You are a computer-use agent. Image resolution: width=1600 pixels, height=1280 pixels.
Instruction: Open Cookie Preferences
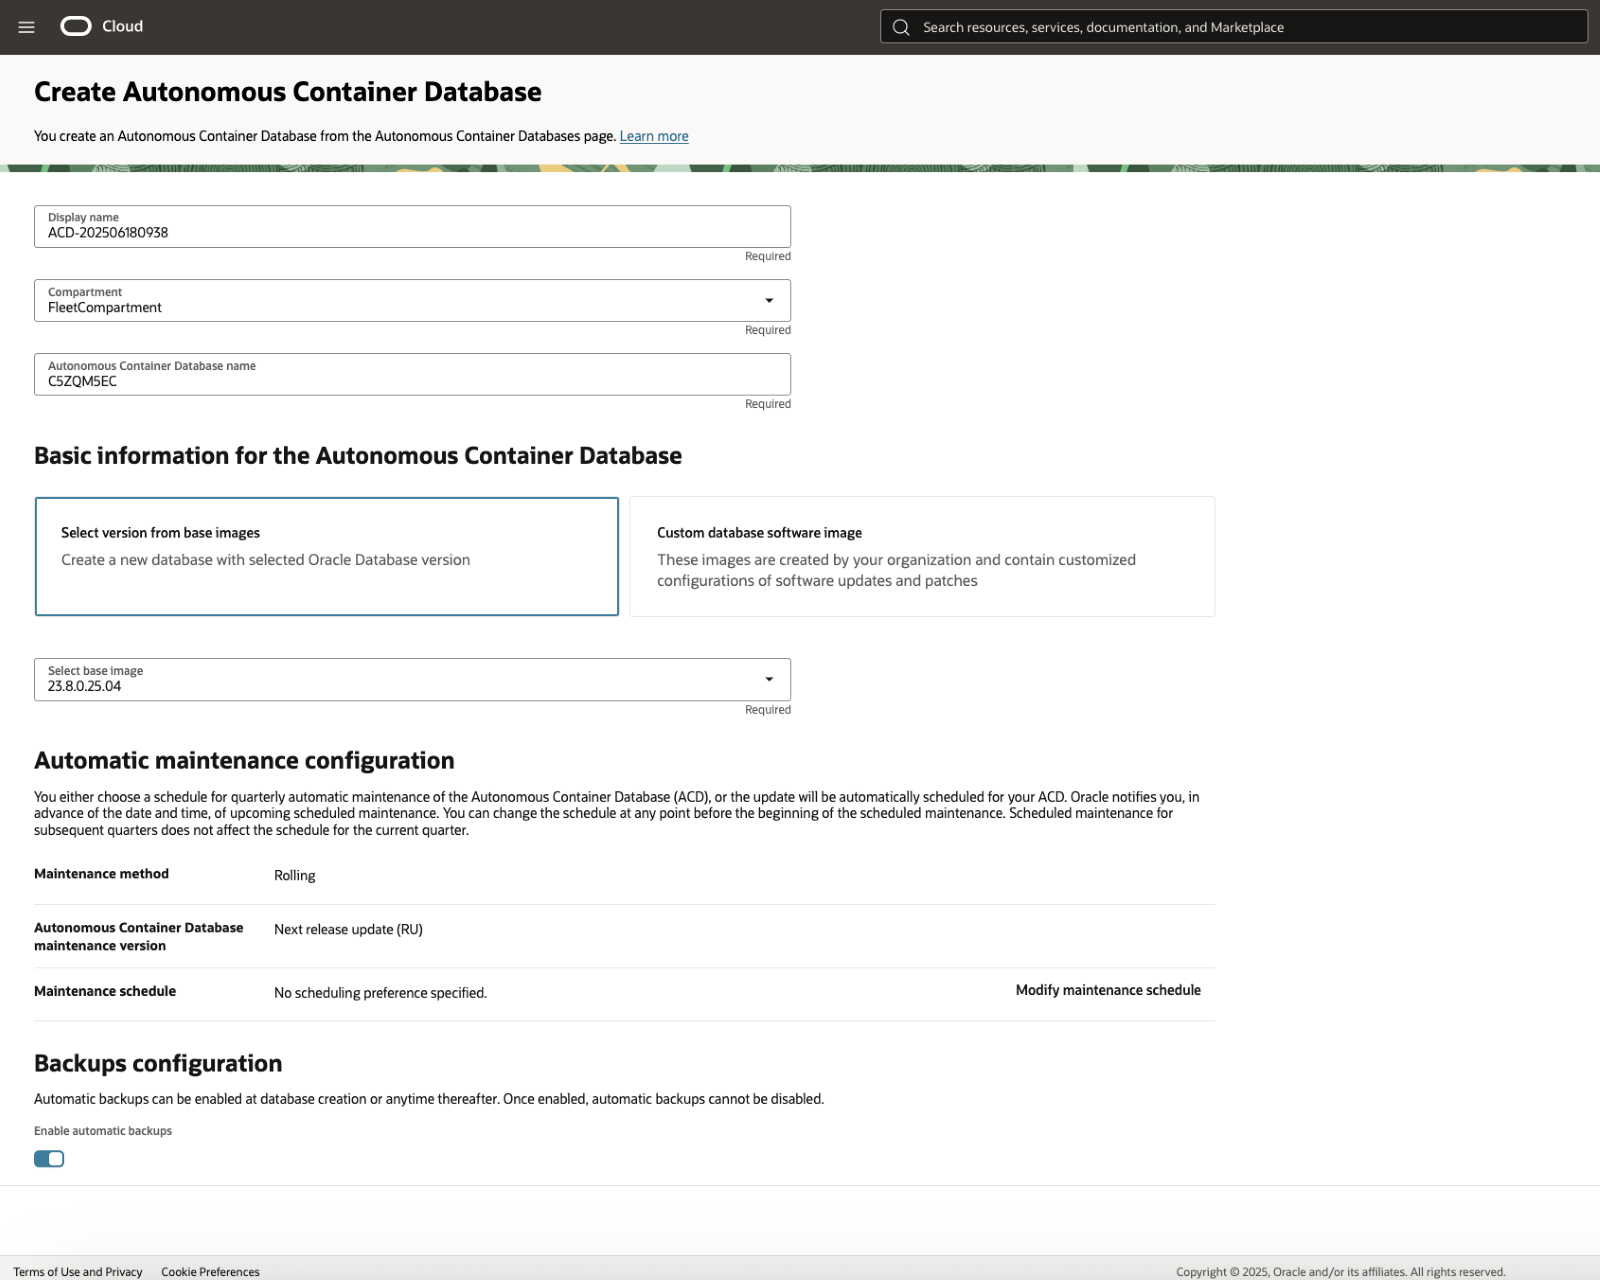[210, 1272]
